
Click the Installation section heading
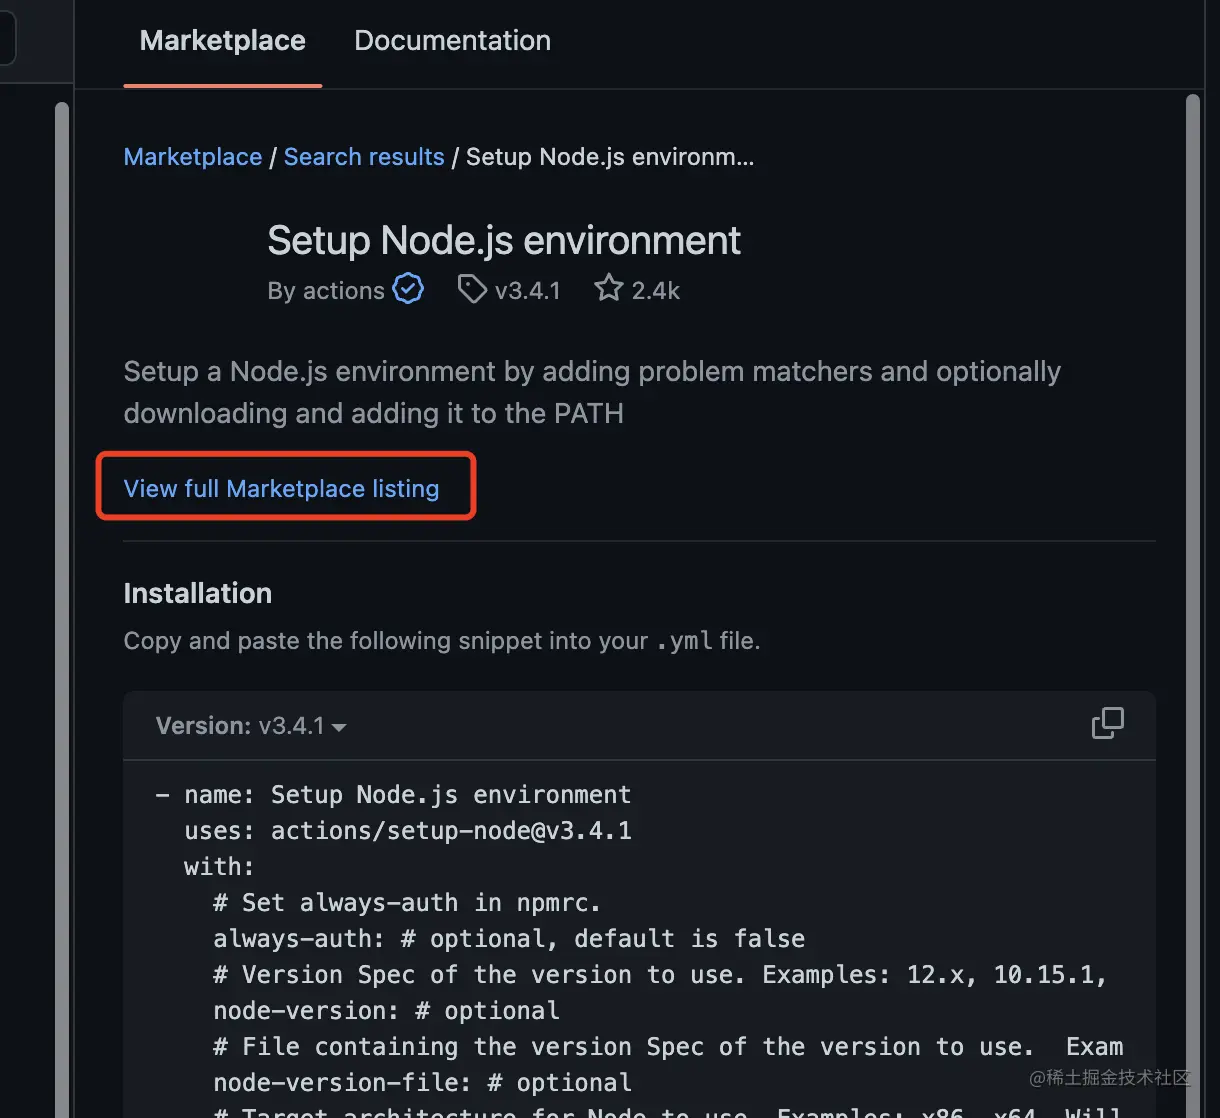[198, 594]
